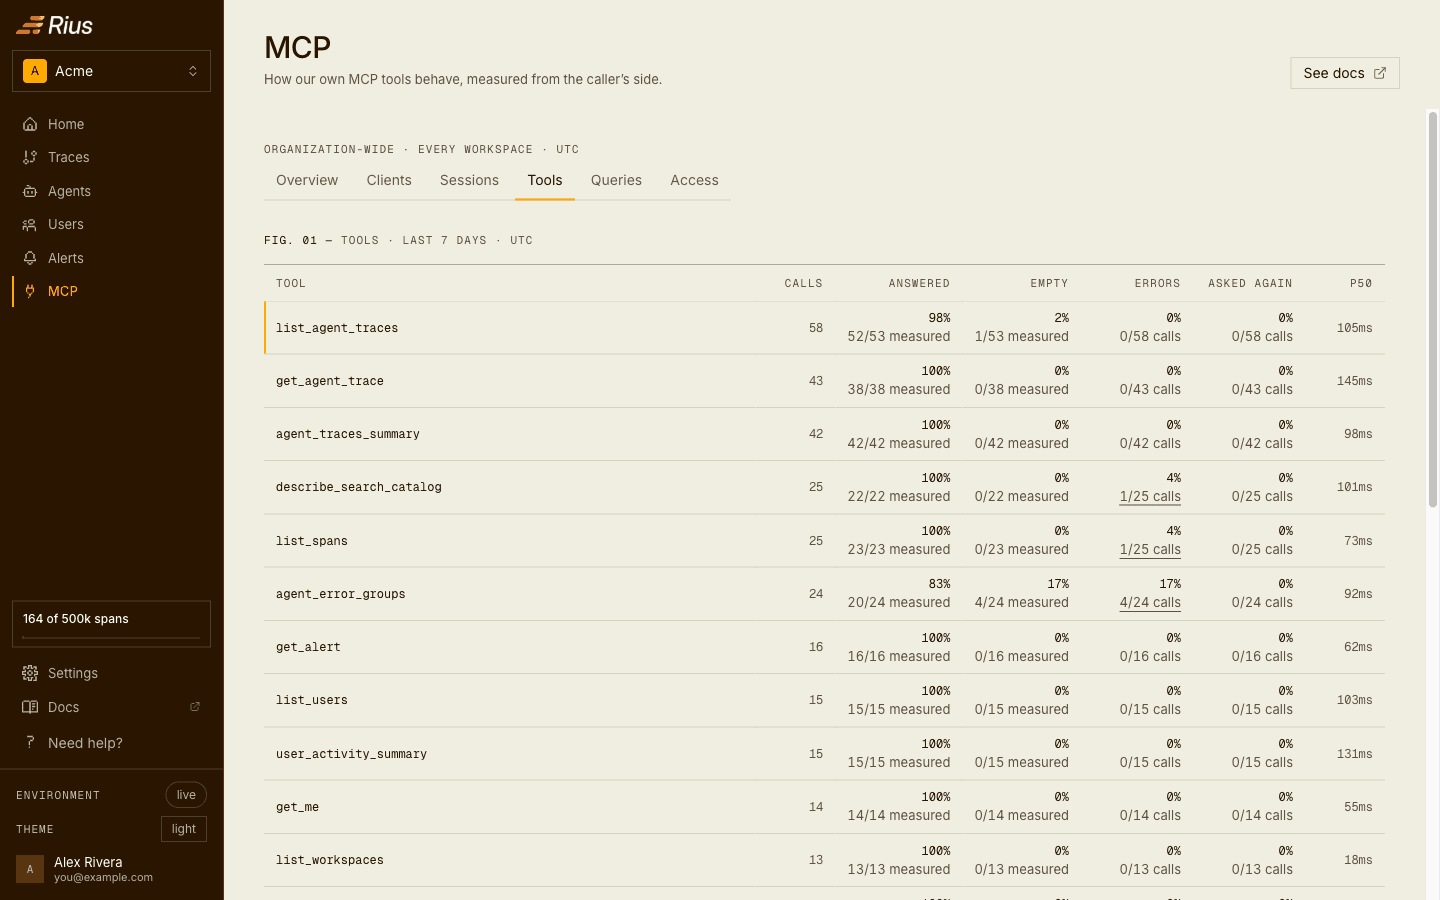Click the 164 of 500k spans usage bar
Screen dimensions: 1440x900
point(111,624)
